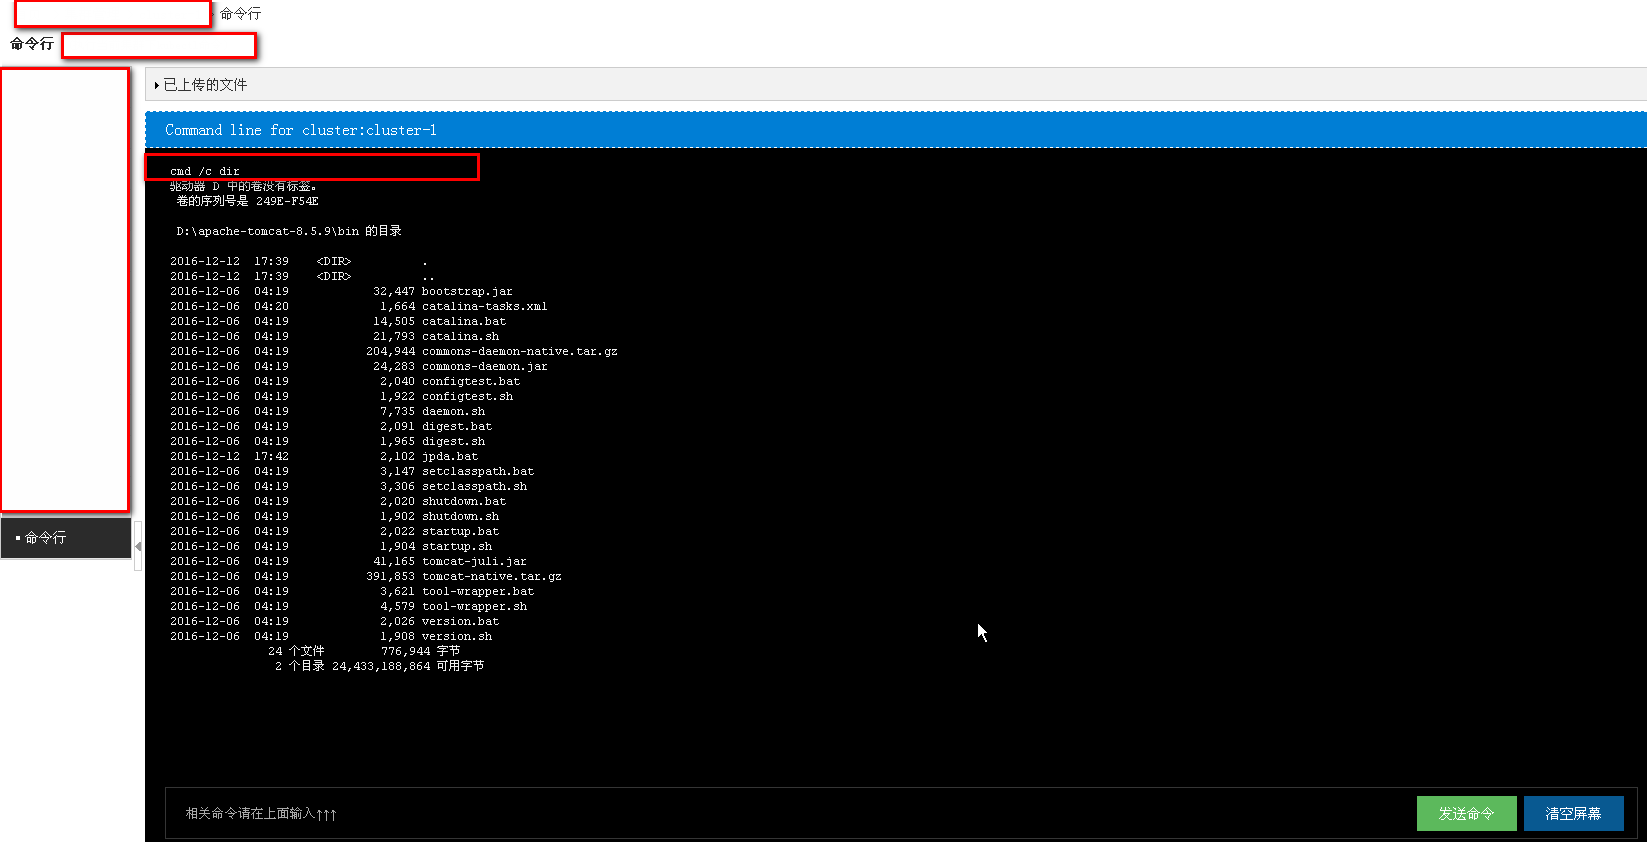Click the catalina.sh file row
Viewport: 1647px width, 842px height.
pyautogui.click(x=334, y=336)
